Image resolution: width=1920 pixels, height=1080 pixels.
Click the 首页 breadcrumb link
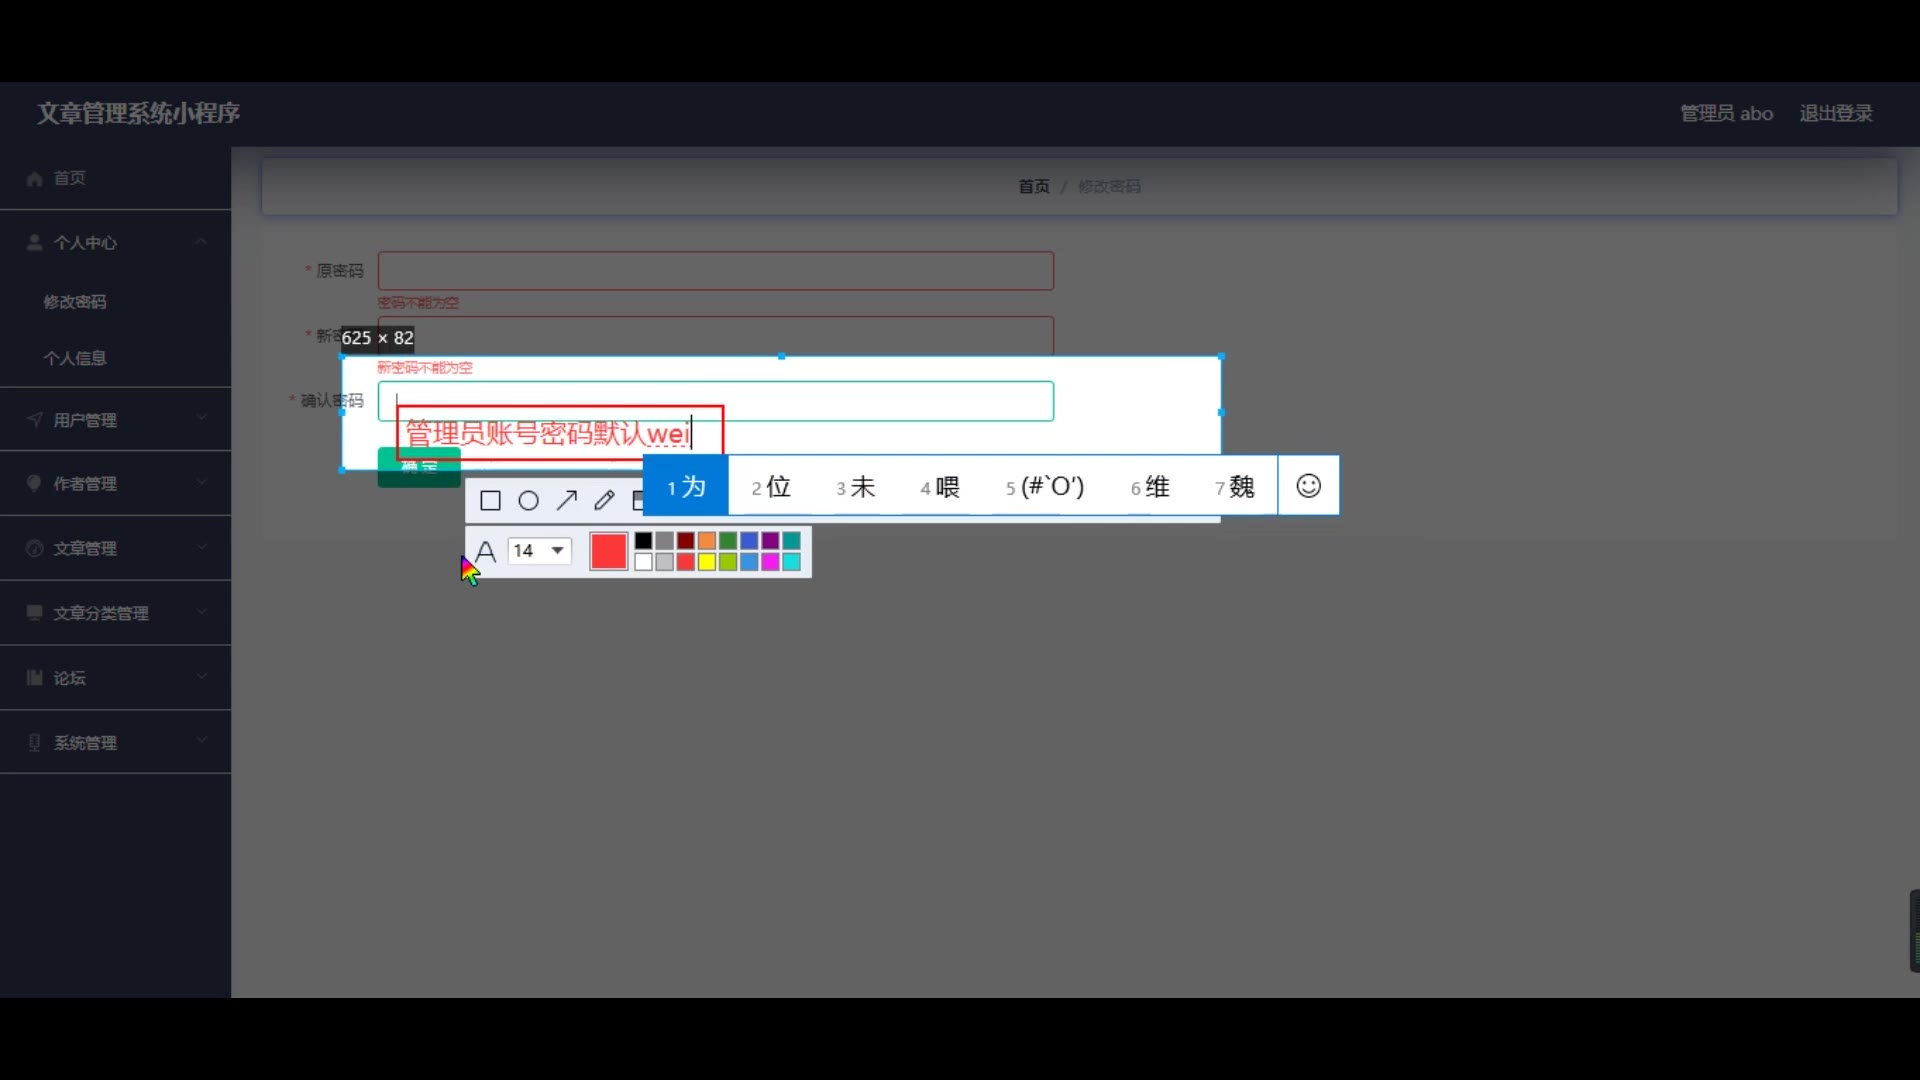1033,187
